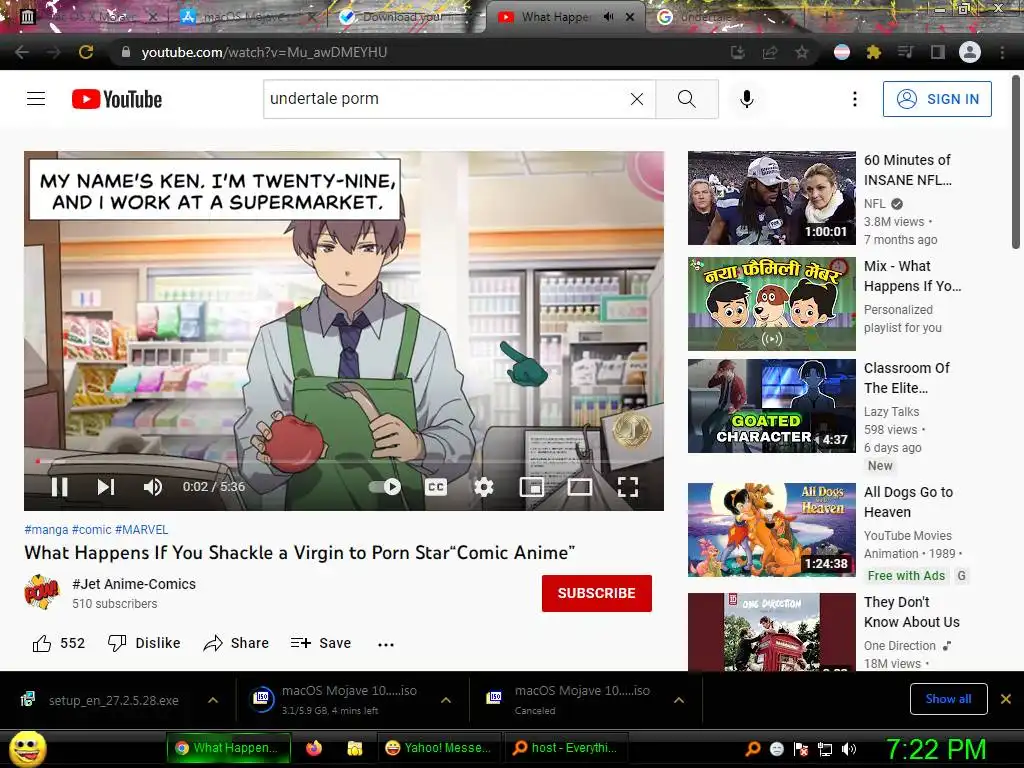Open Yahoo! Messenger taskbar item
1024x768 pixels.
pyautogui.click(x=438, y=748)
